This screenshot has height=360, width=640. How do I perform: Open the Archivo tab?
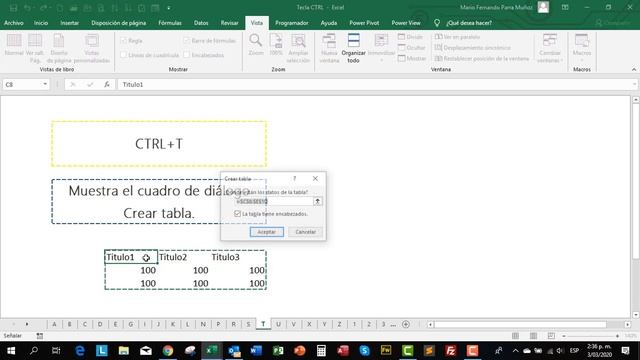[x=13, y=23]
